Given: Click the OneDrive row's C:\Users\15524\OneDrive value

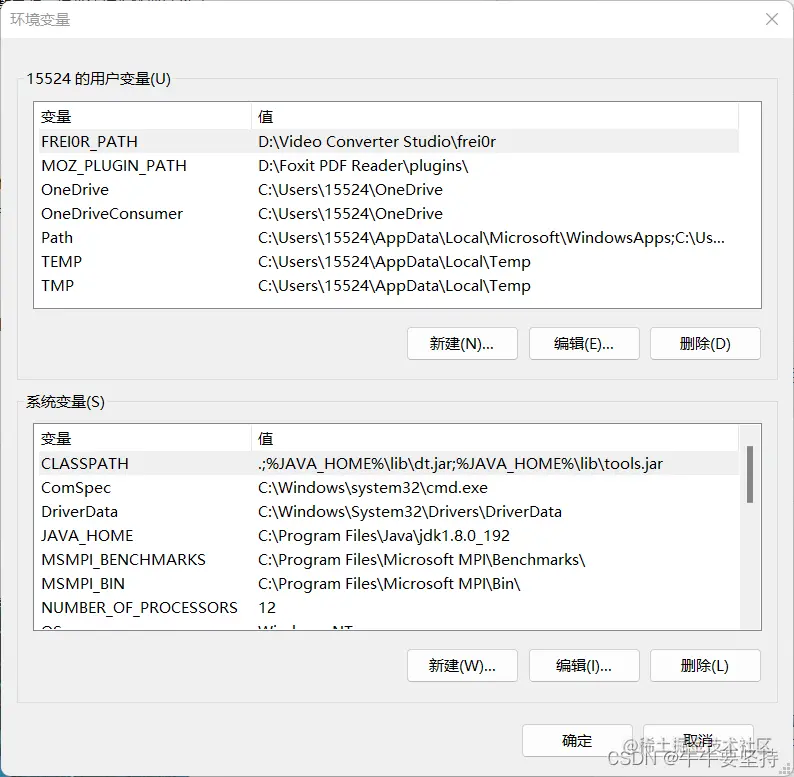Looking at the screenshot, I should [x=350, y=189].
